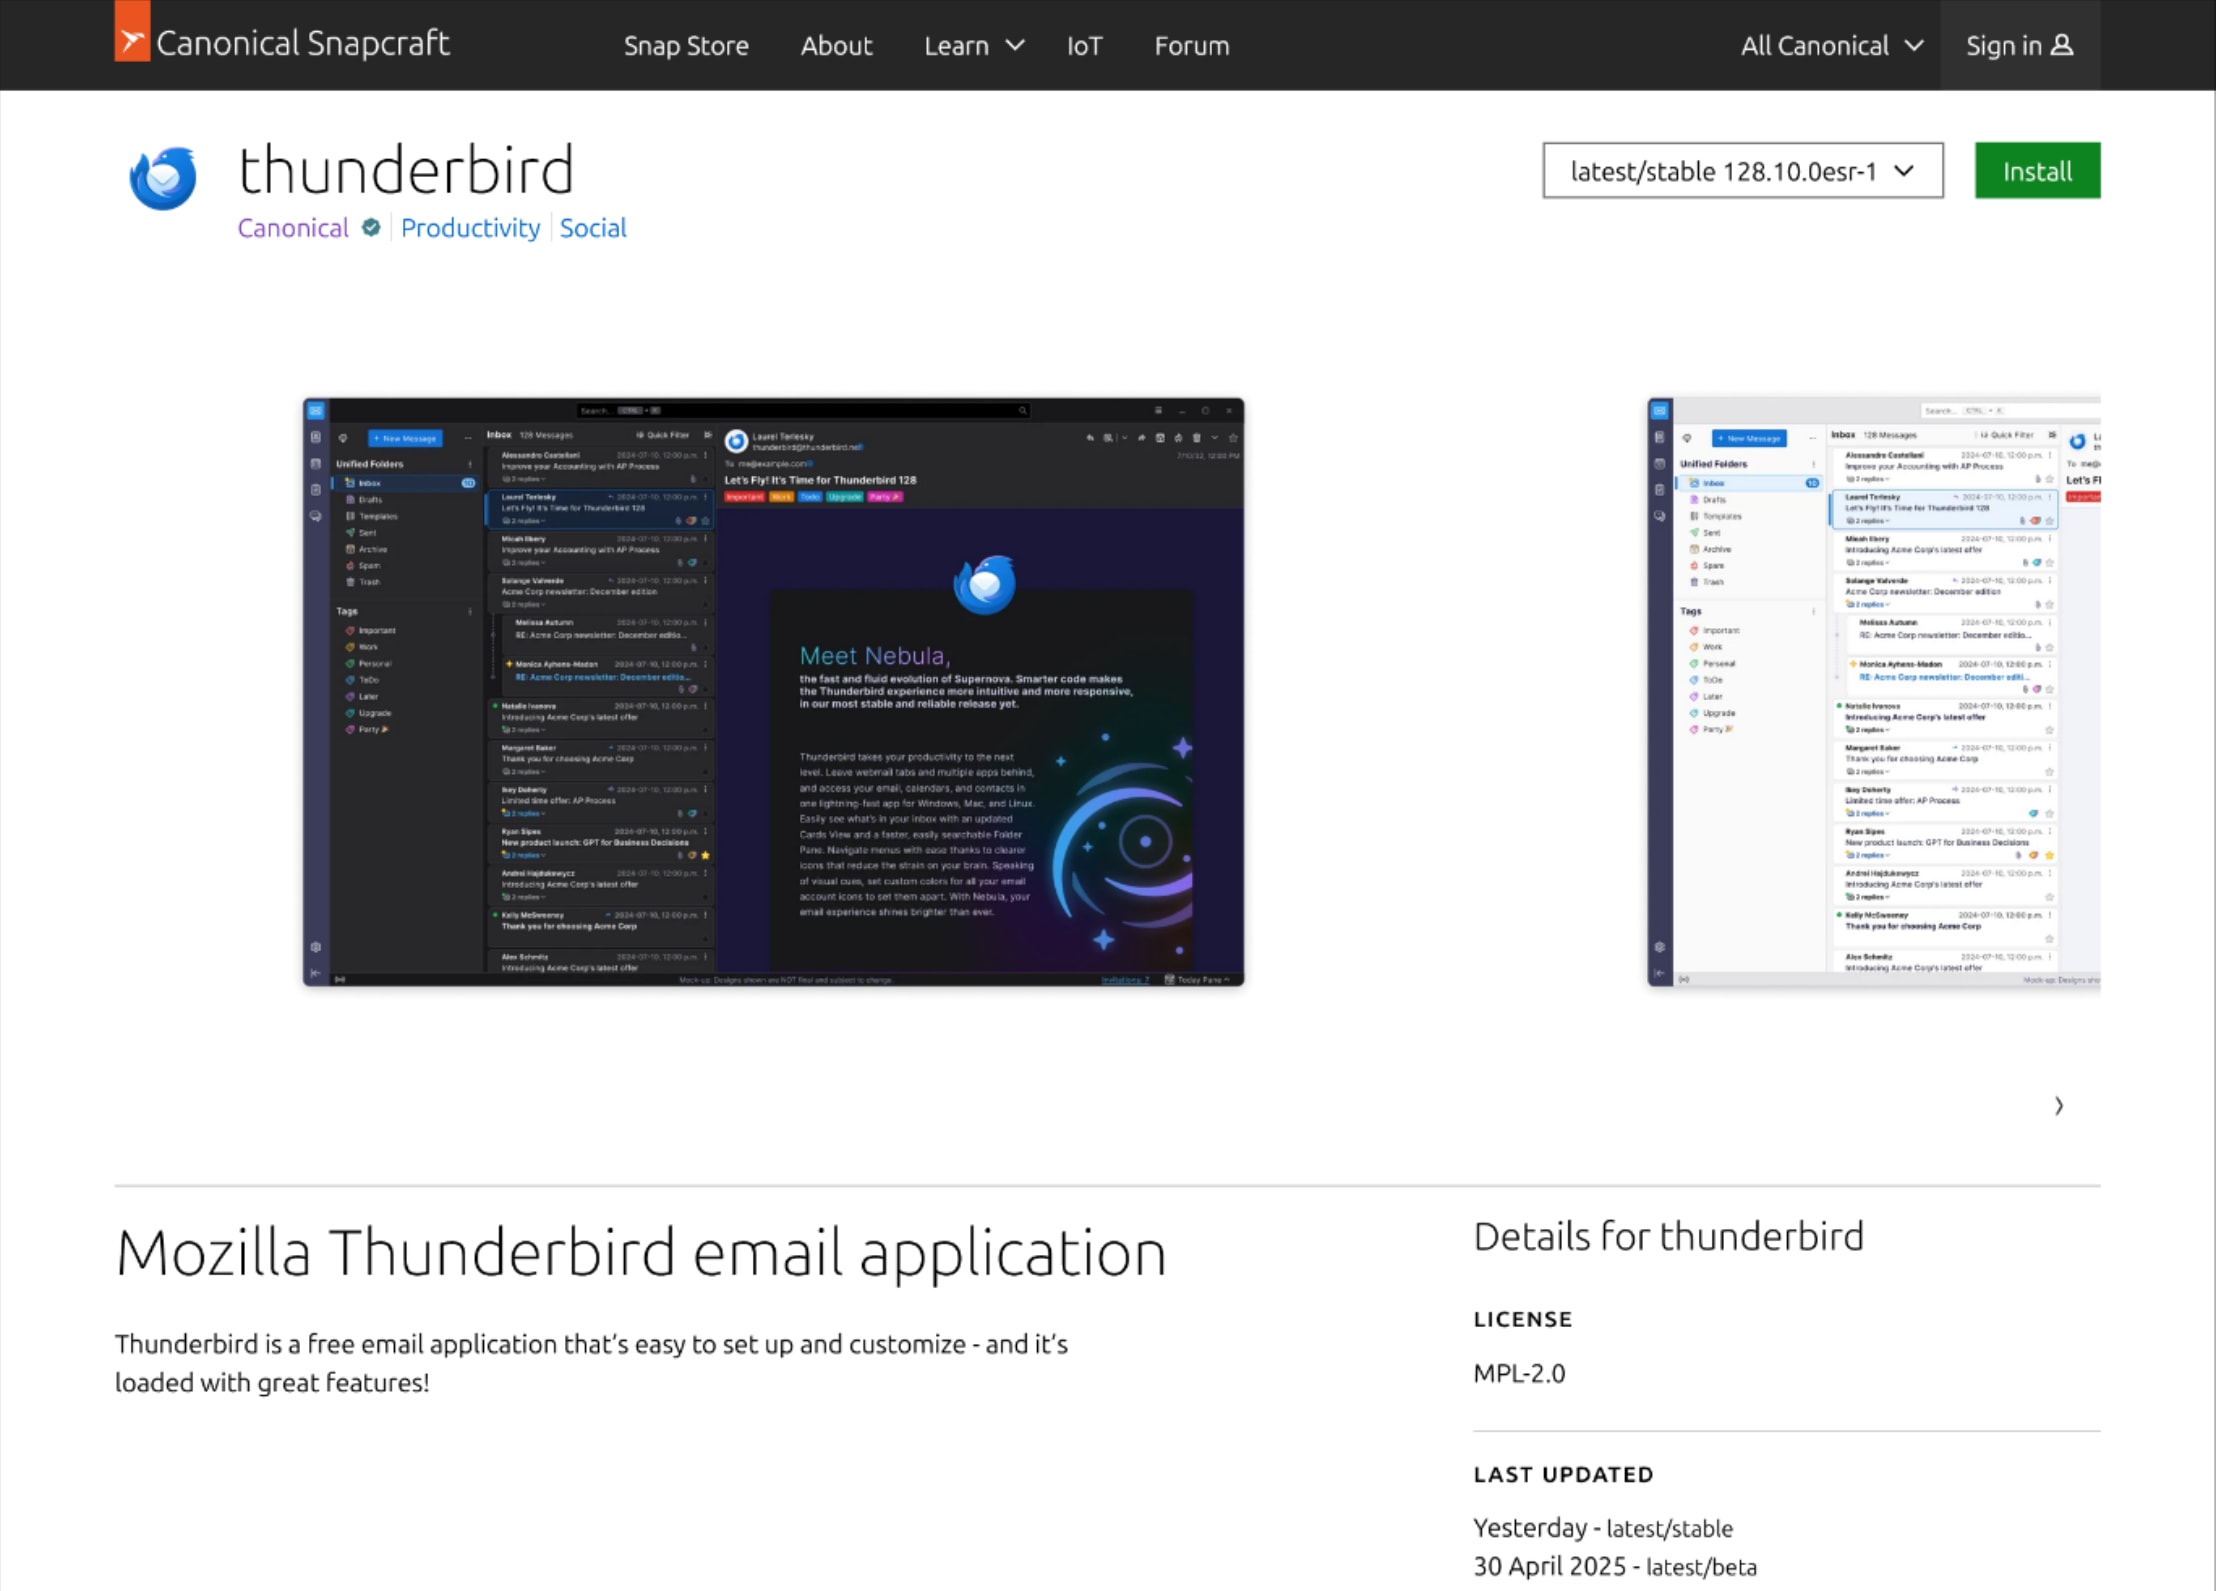The image size is (2216, 1591).
Task: Click the green Install button
Action: click(x=2037, y=171)
